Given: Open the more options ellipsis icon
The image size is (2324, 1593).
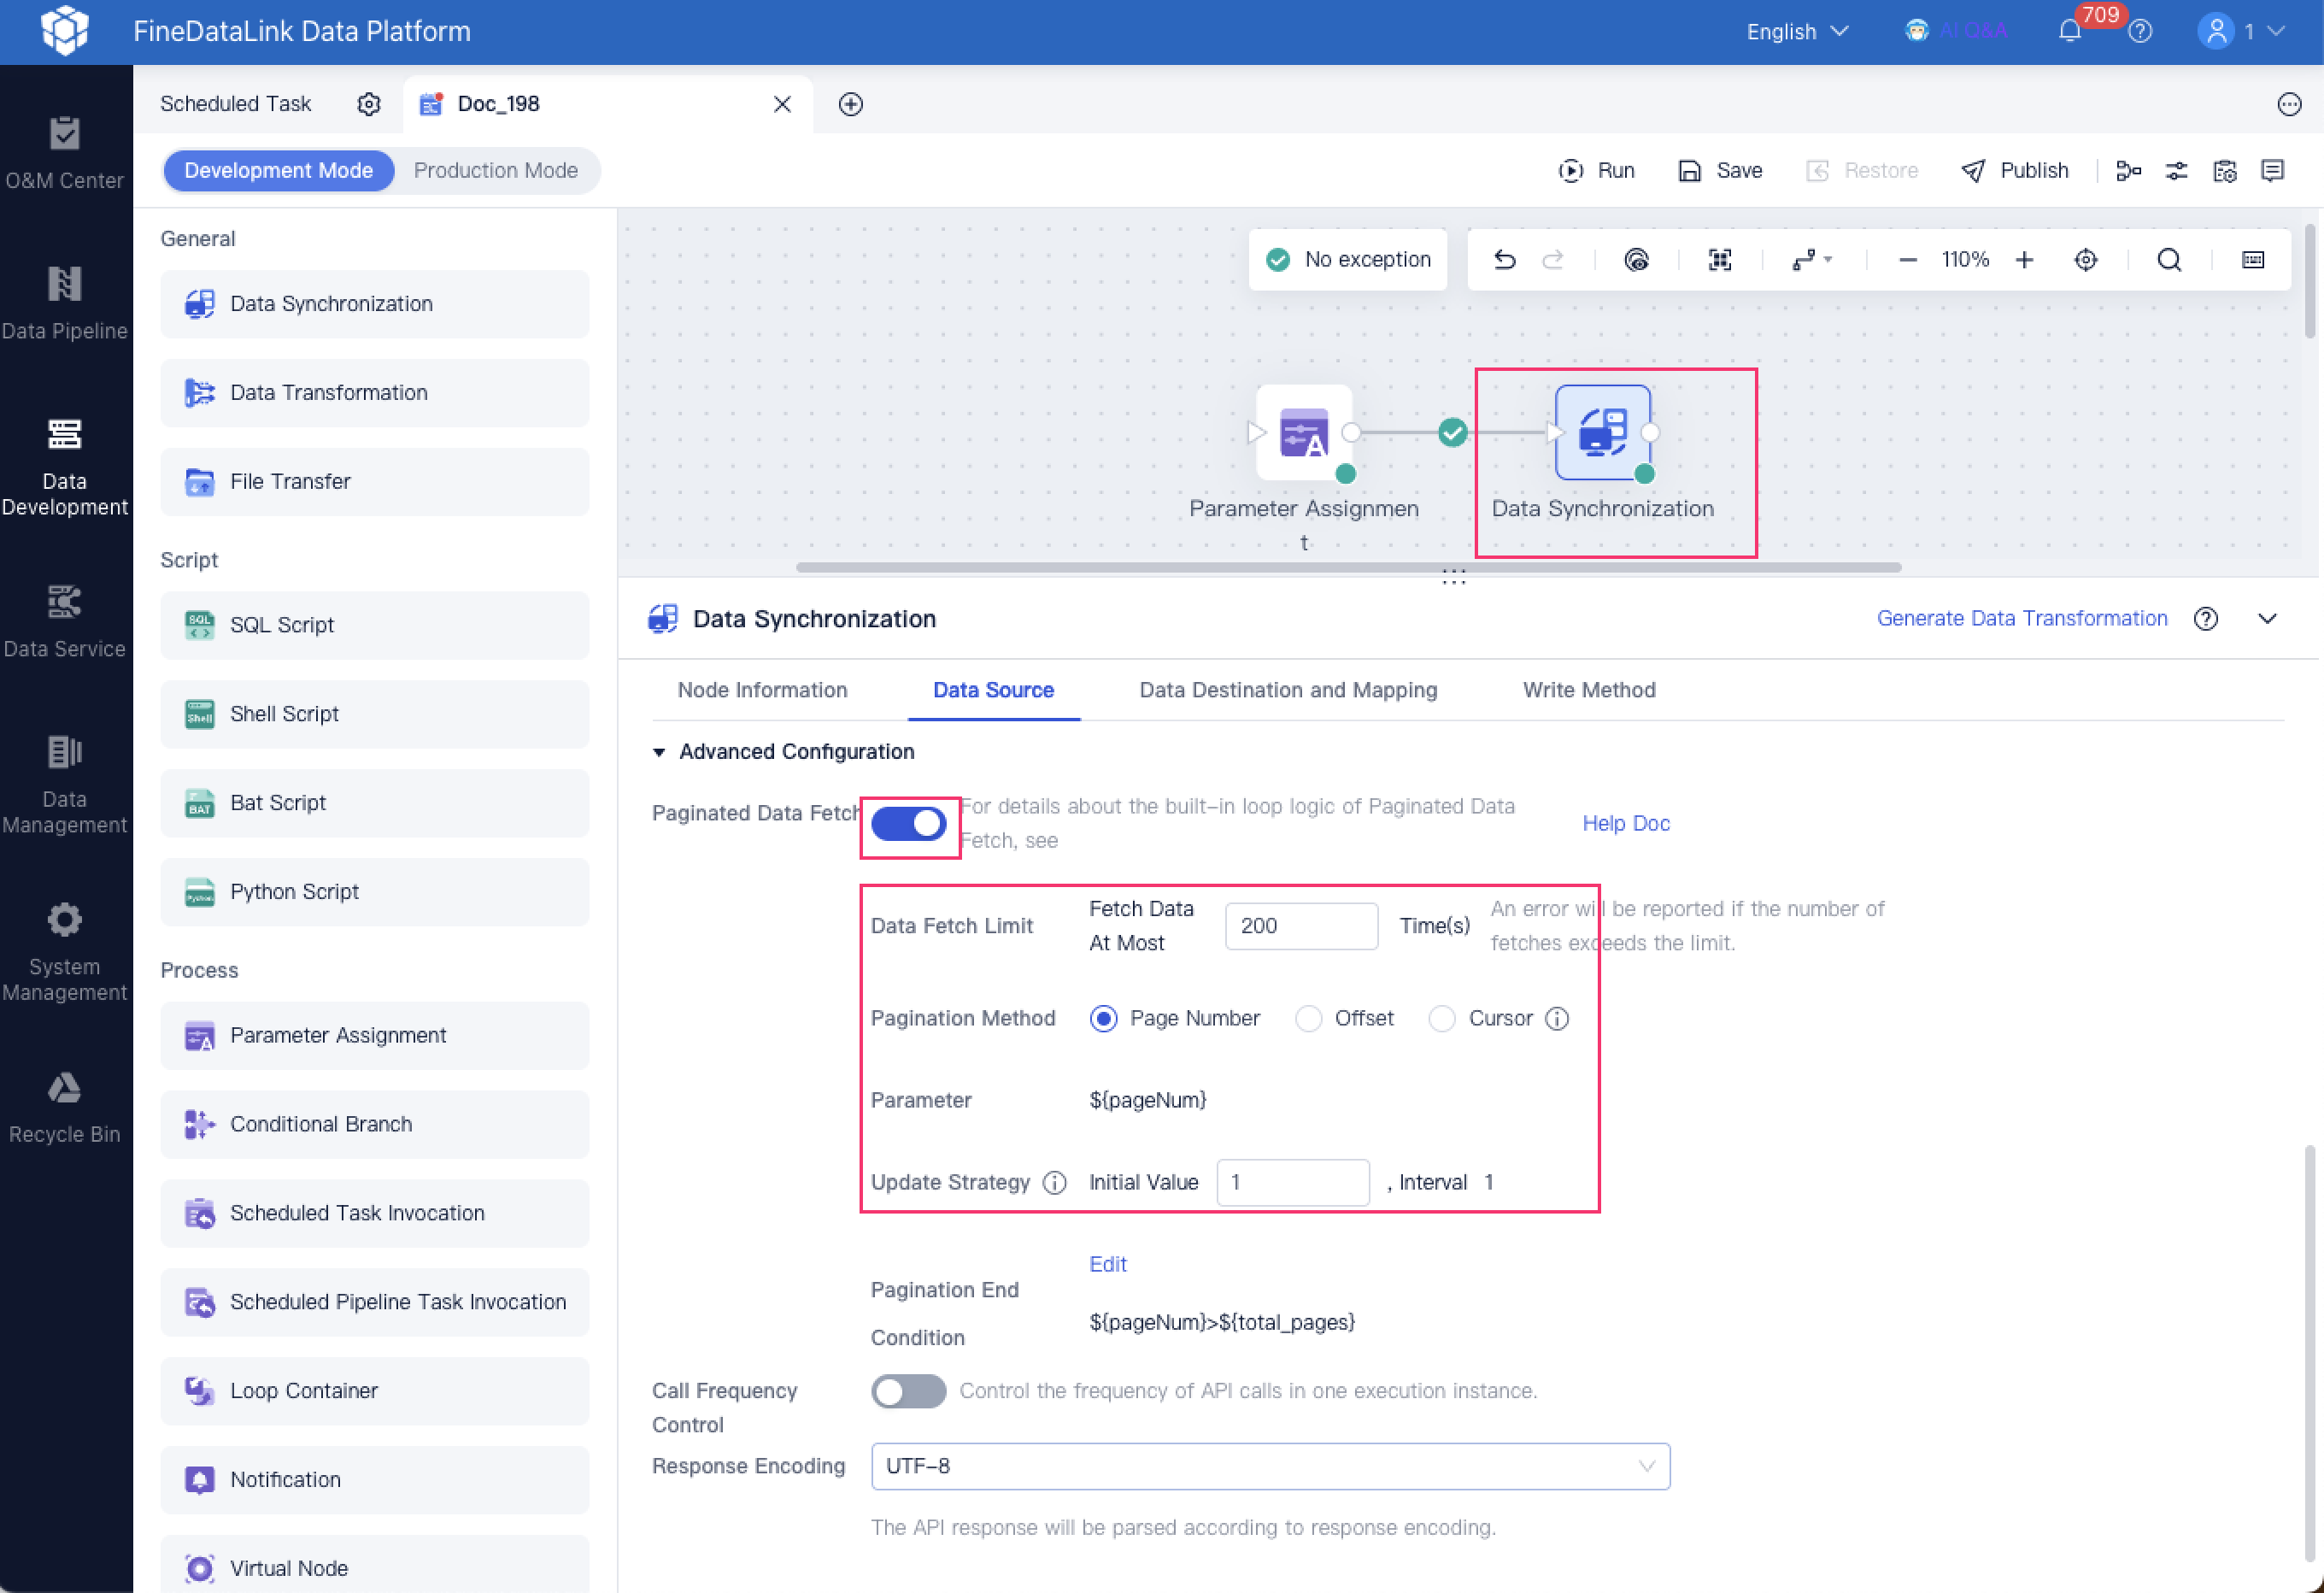Looking at the screenshot, I should [x=2289, y=104].
